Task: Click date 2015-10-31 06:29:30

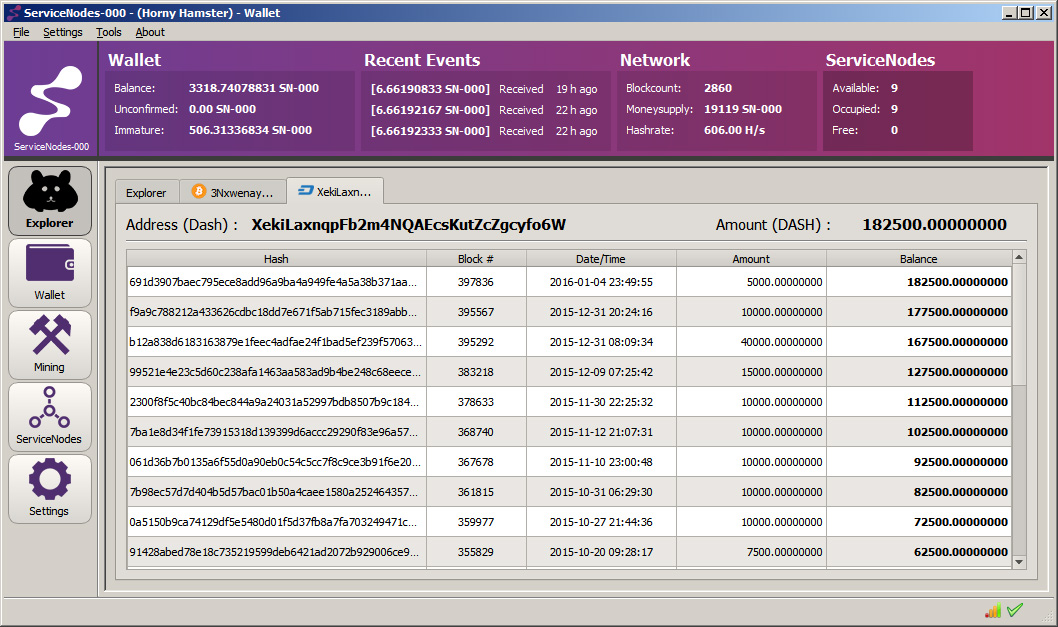Action: click(x=601, y=492)
